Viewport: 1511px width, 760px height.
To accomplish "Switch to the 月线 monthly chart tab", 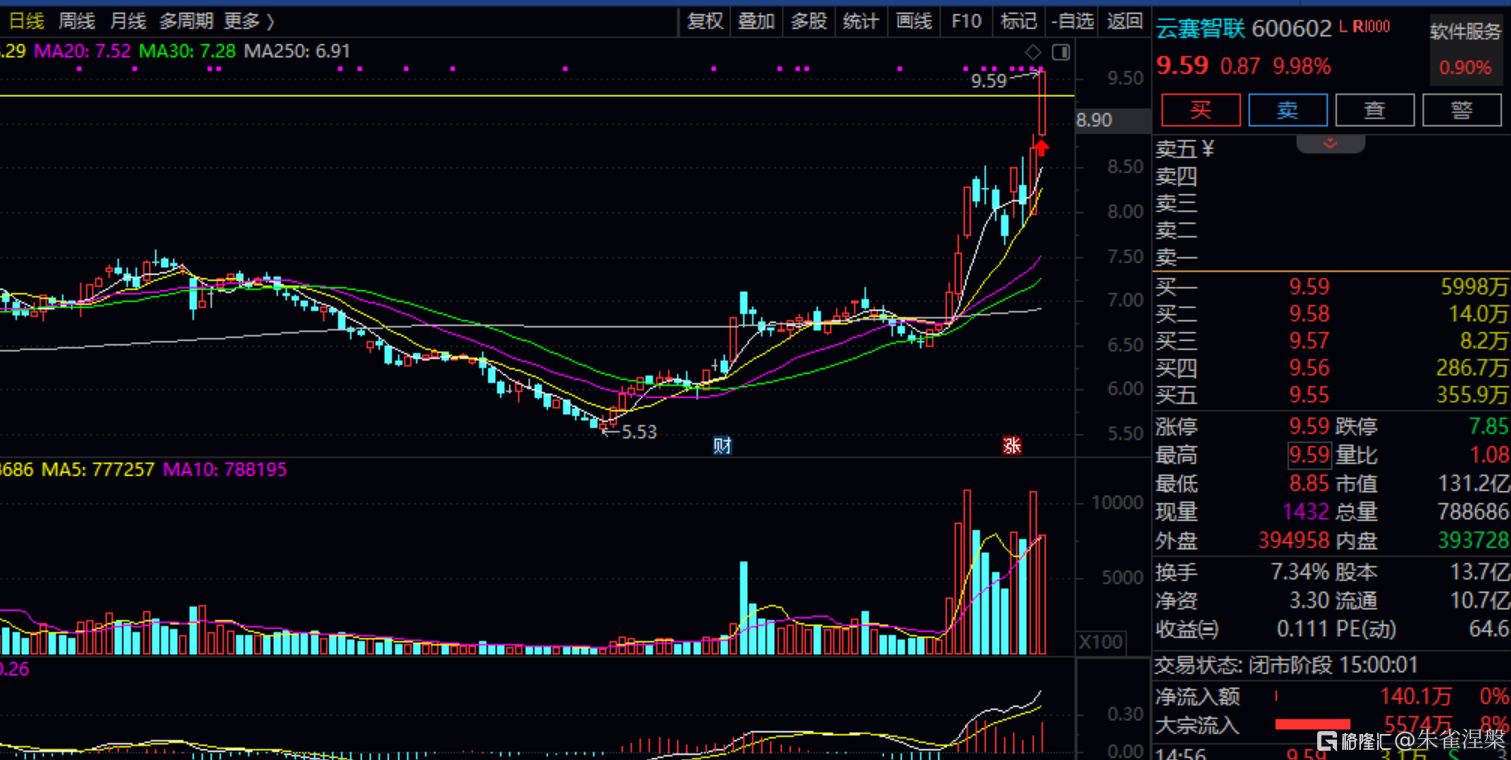I will [x=127, y=21].
